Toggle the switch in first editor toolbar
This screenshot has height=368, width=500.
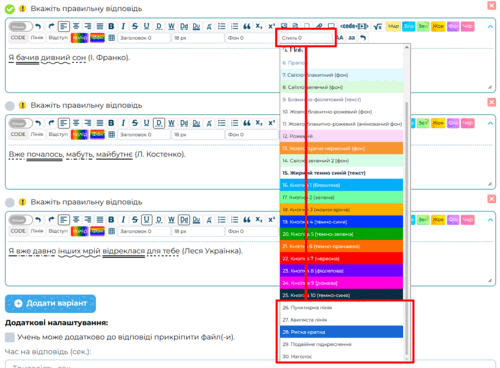[x=20, y=26]
